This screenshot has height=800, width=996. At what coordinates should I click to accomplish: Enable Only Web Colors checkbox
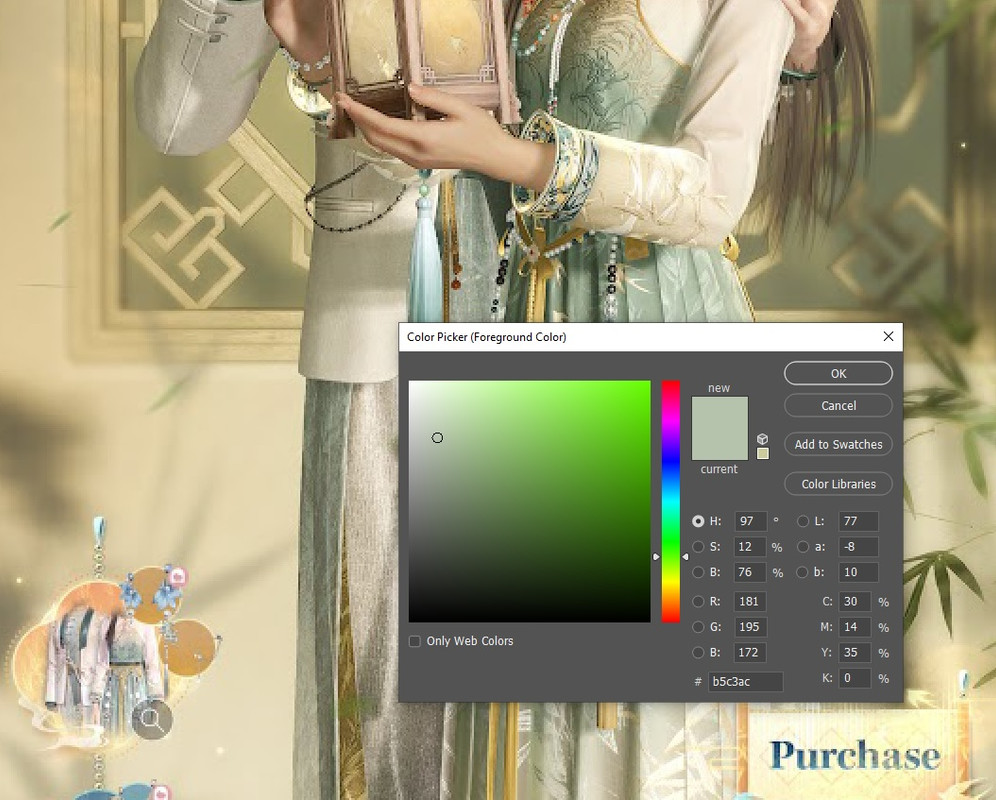[415, 641]
